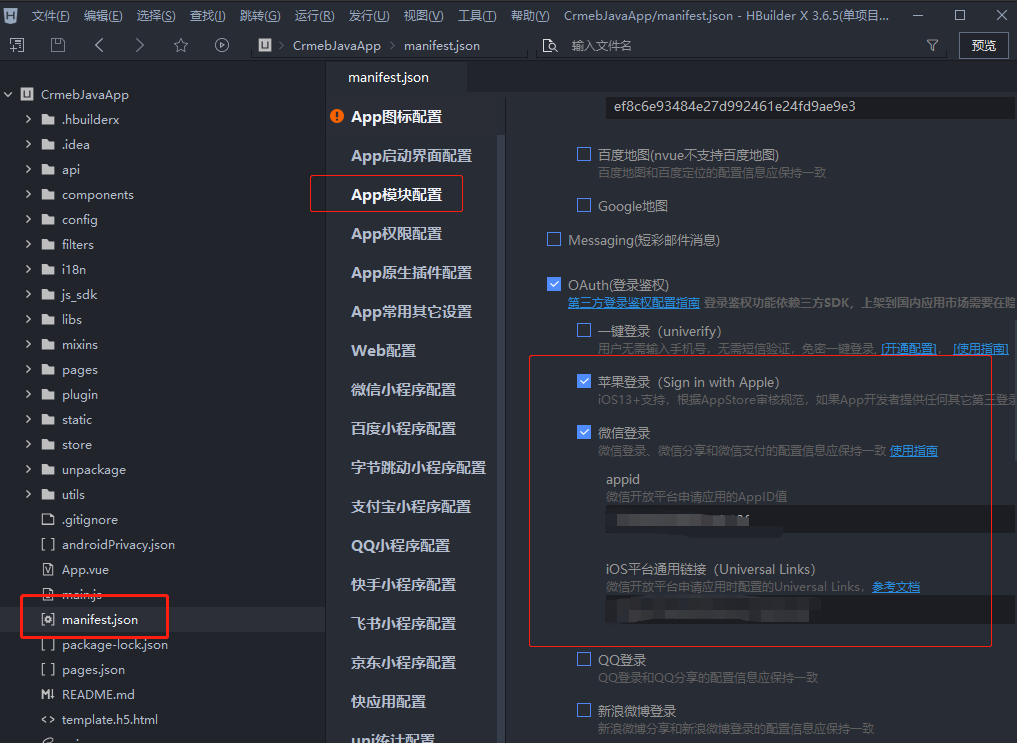Click the 预览 preview button

click(x=983, y=45)
